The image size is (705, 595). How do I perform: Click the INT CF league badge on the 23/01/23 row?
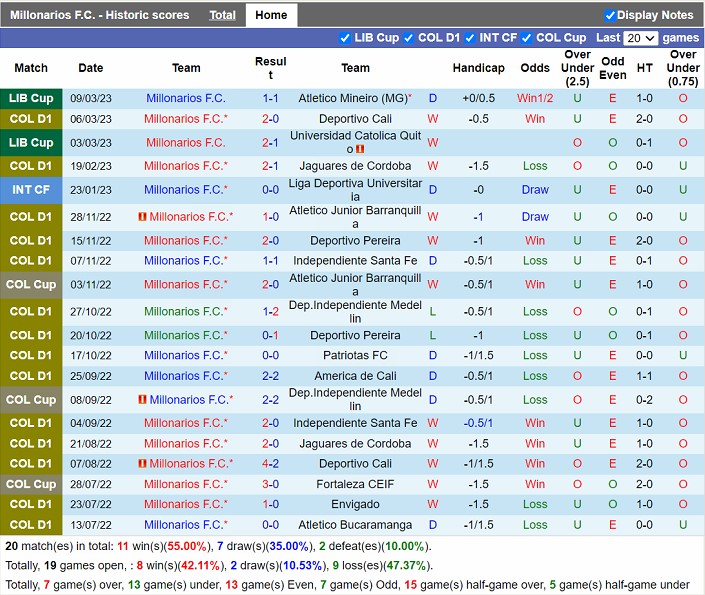click(x=30, y=190)
